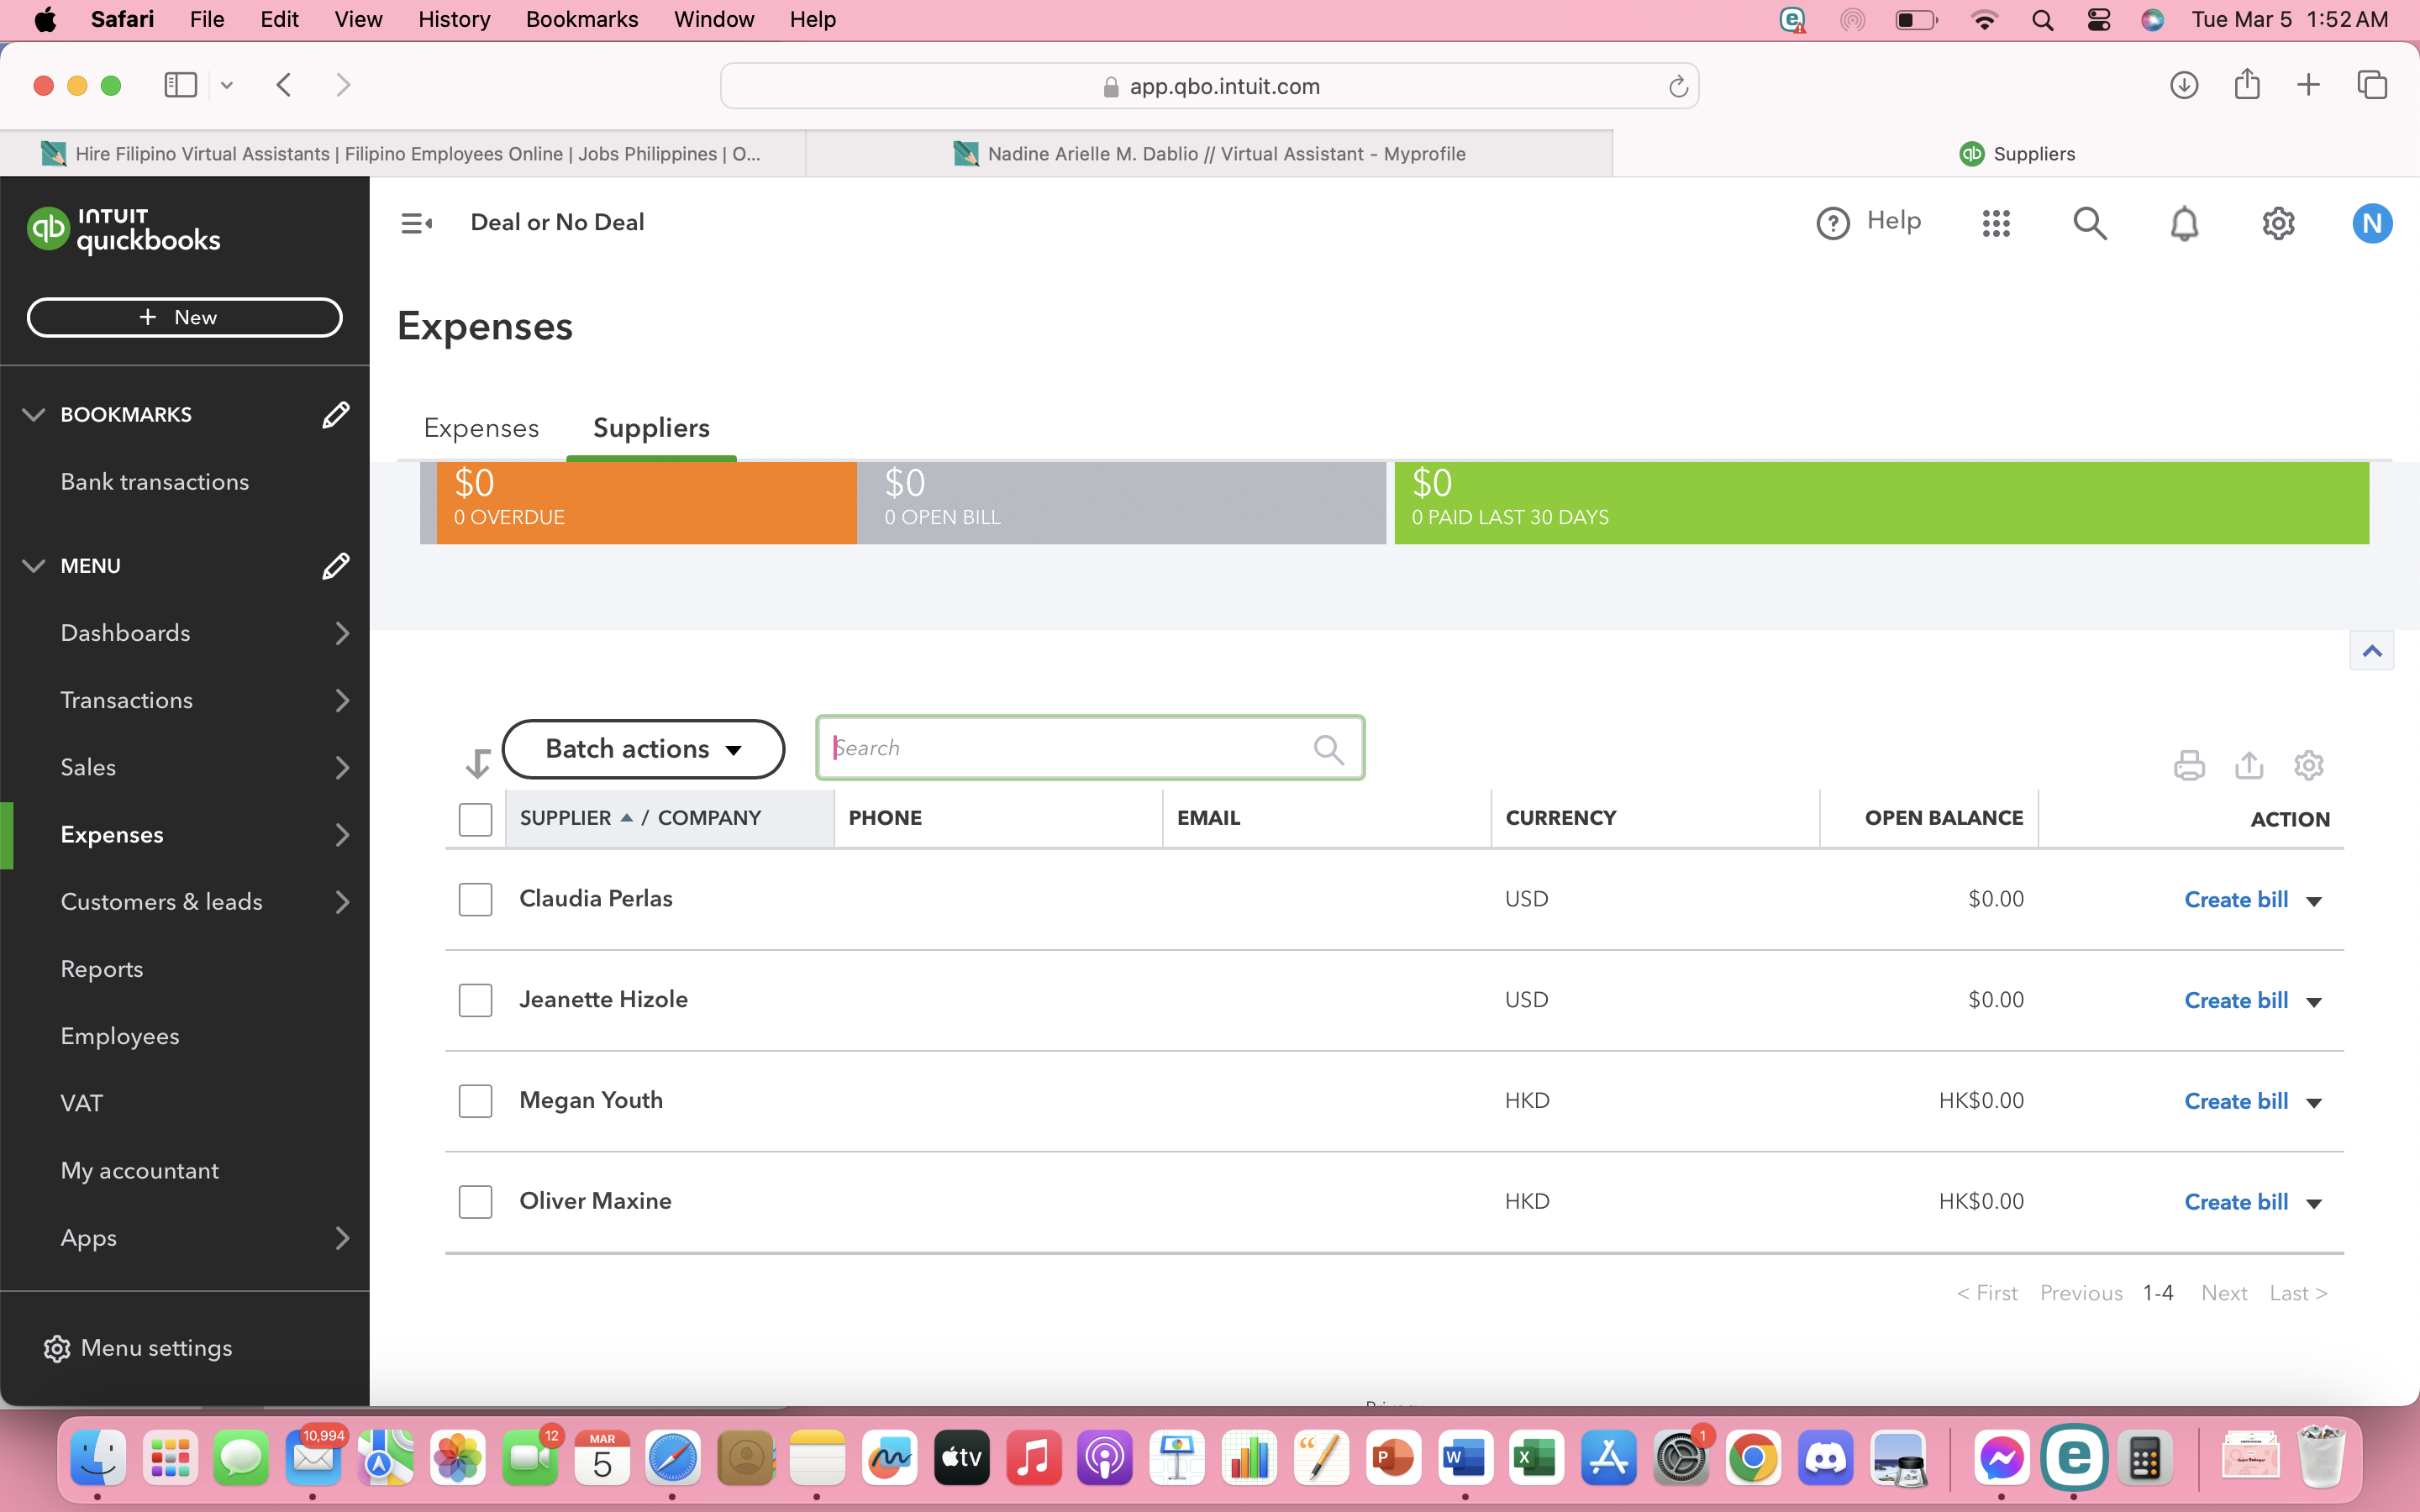2420x1512 pixels.
Task: Expand action arrow next to Oliver Maxine
Action: point(2314,1203)
